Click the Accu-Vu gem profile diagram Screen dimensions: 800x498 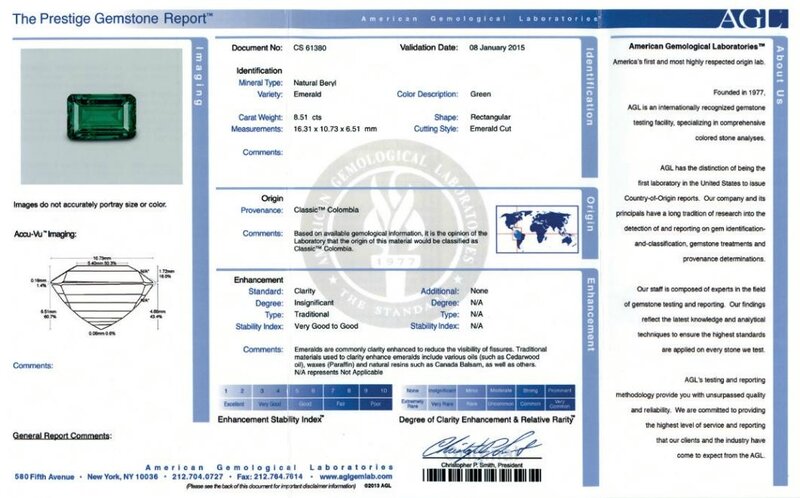pos(102,296)
